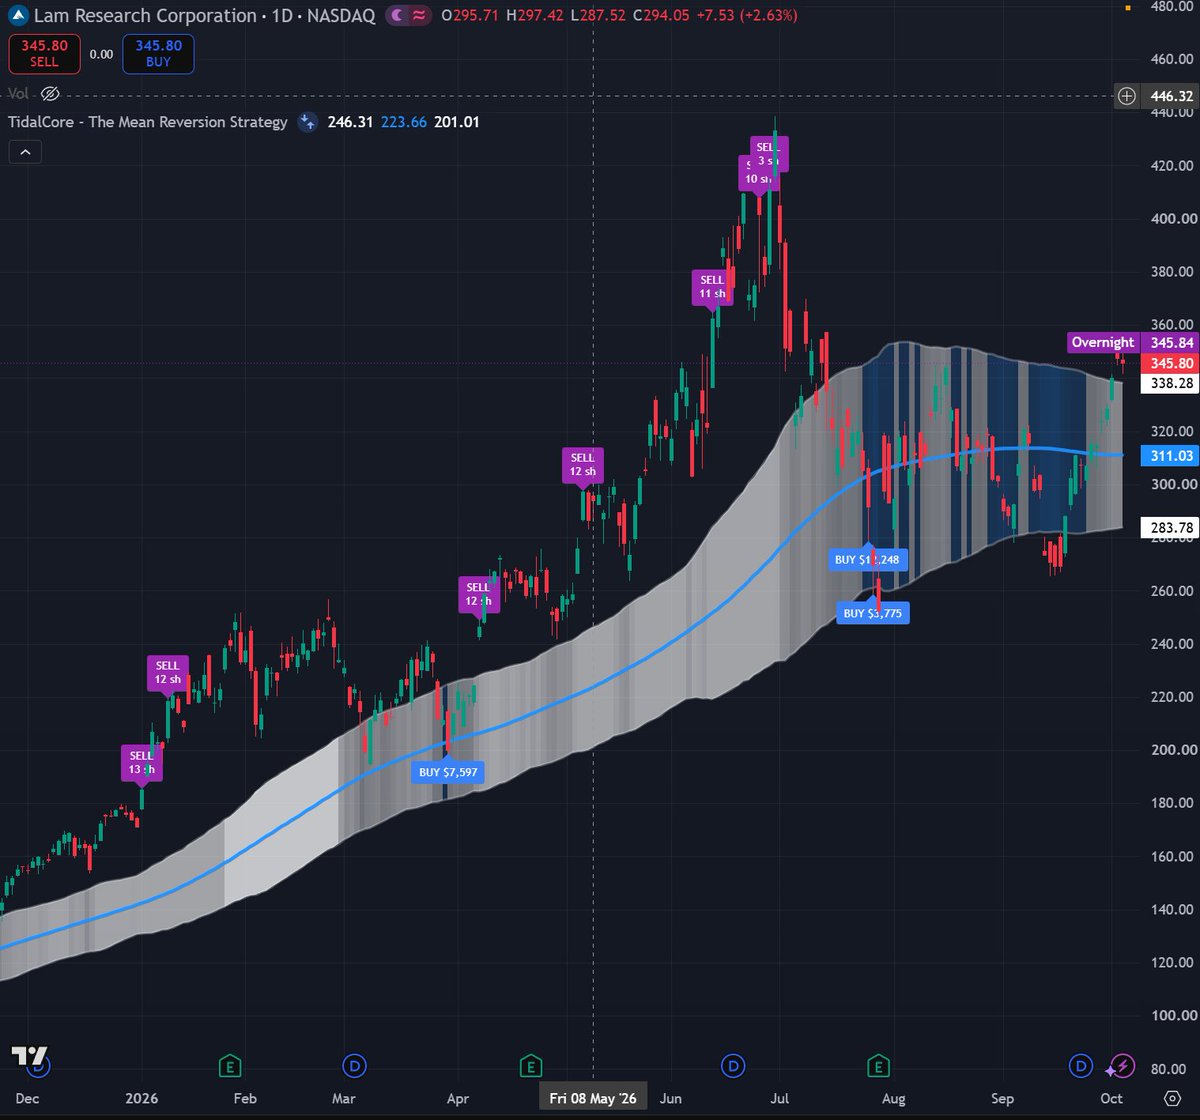Select the SELL 13 sh trade marker
Viewport: 1200px width, 1120px height.
click(x=141, y=762)
